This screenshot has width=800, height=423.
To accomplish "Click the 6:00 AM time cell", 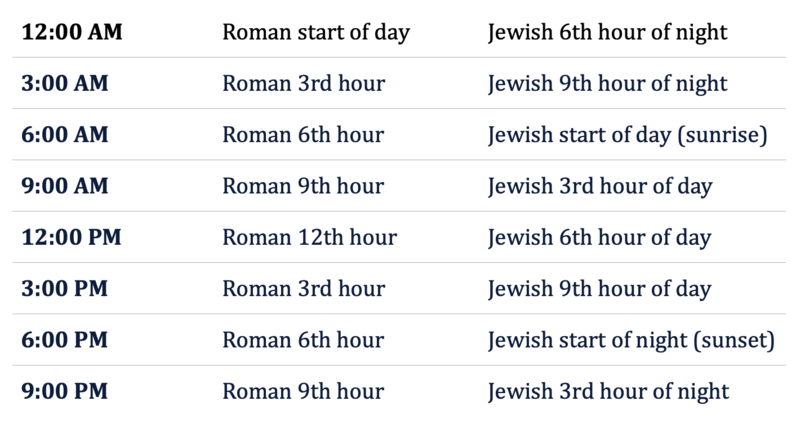I will (x=63, y=135).
